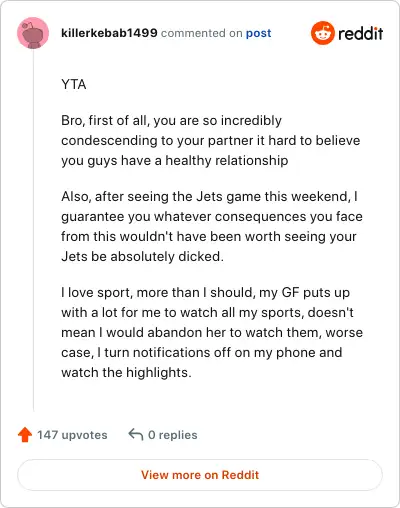The height and width of the screenshot is (508, 400).
Task: Click the '0 replies' label
Action: point(173,435)
